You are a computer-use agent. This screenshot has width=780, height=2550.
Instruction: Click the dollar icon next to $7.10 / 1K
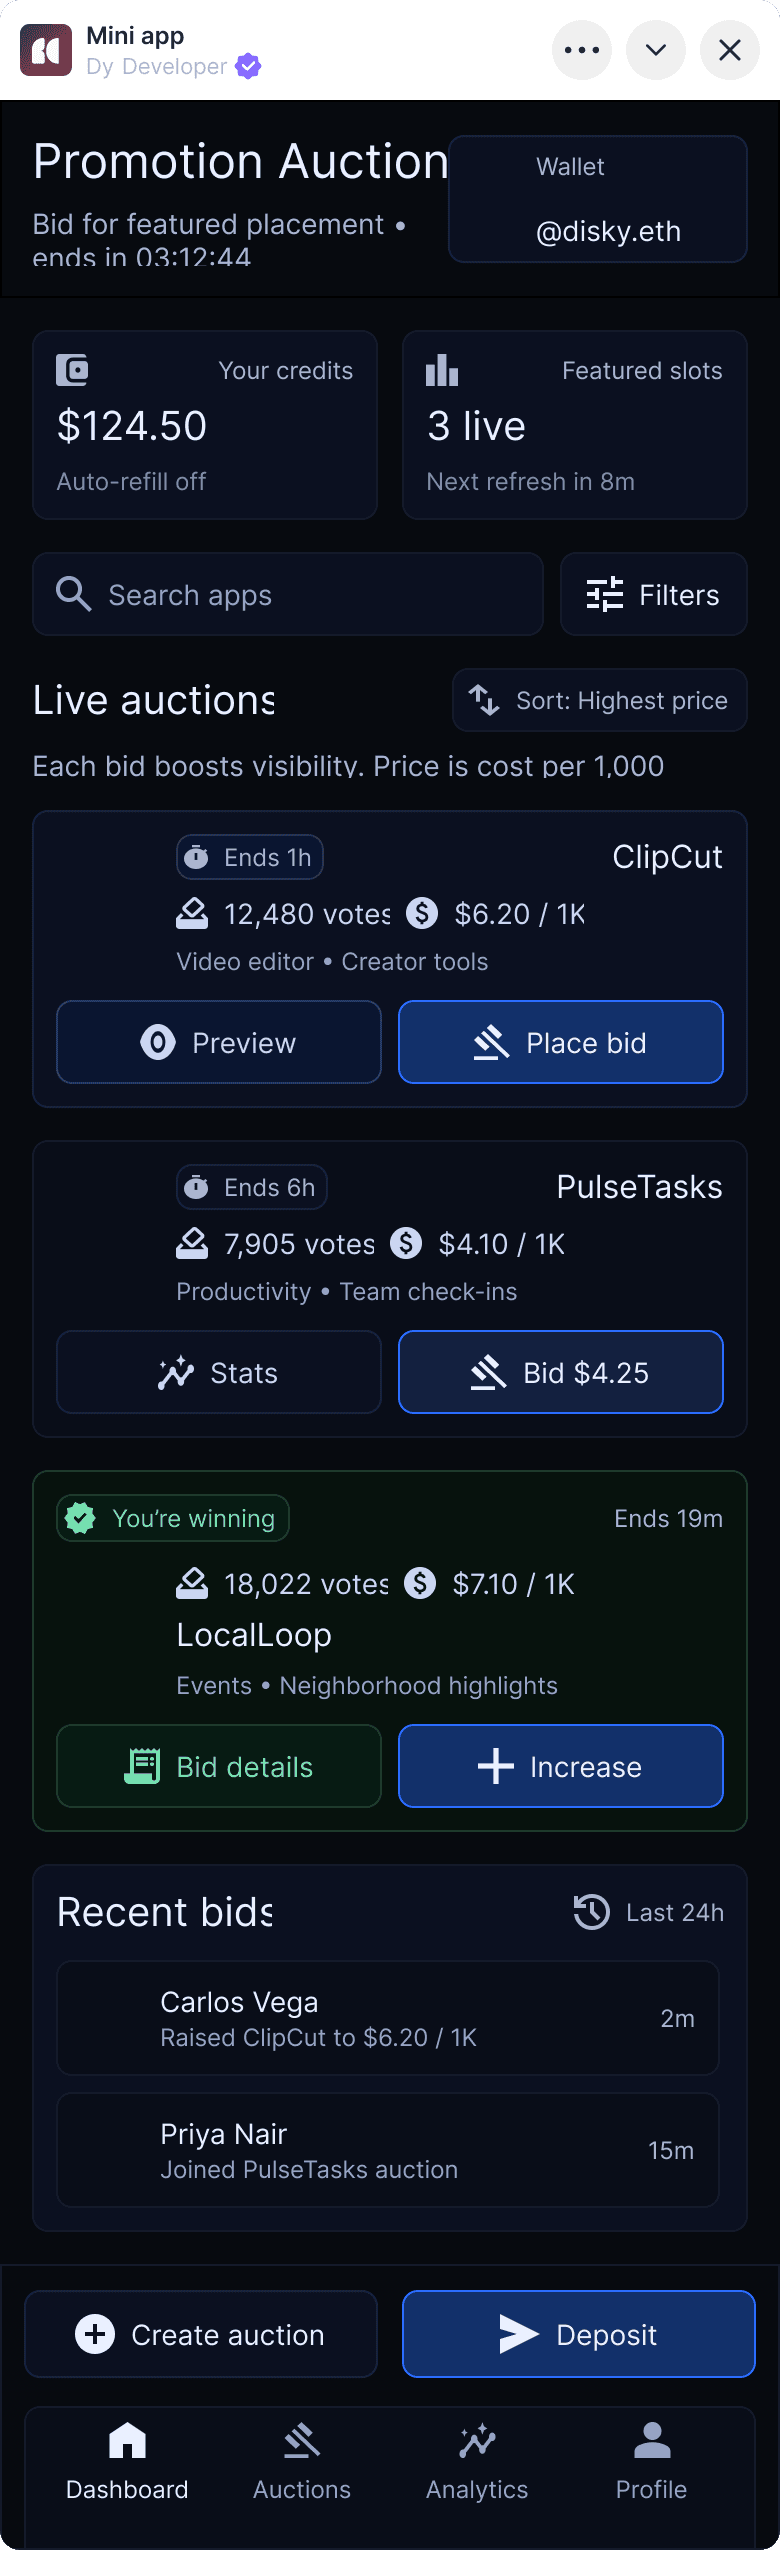point(421,1583)
